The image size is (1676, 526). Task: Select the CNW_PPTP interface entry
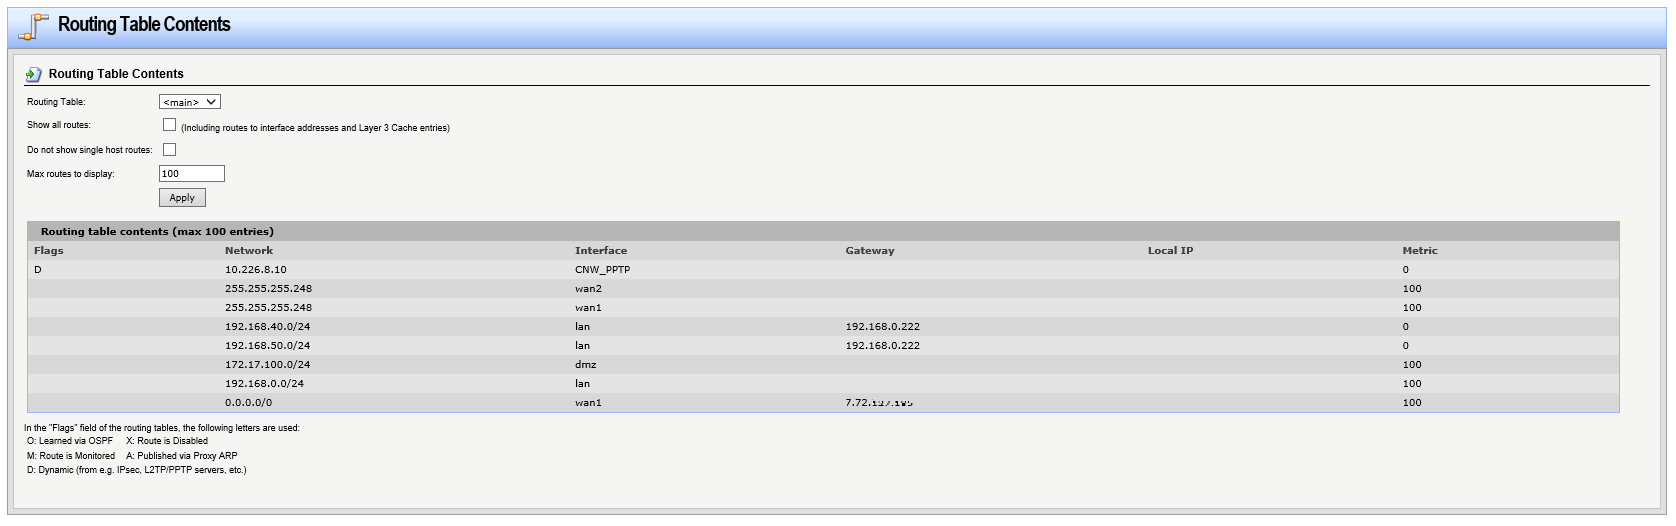click(x=602, y=270)
